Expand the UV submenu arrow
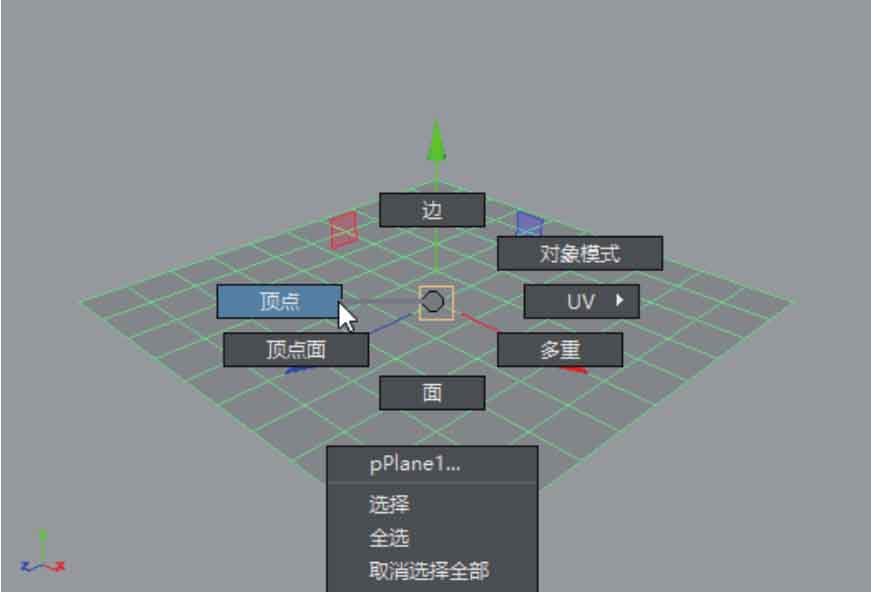This screenshot has width=871, height=592. point(619,300)
